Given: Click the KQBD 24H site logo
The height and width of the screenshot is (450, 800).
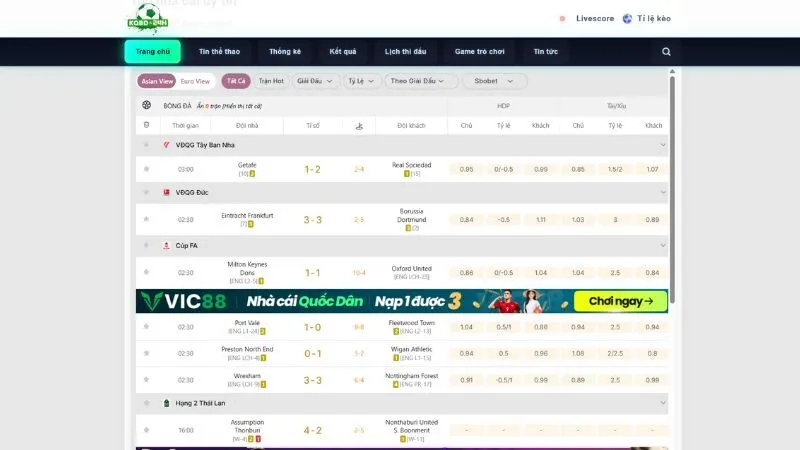Looking at the screenshot, I should click(148, 18).
